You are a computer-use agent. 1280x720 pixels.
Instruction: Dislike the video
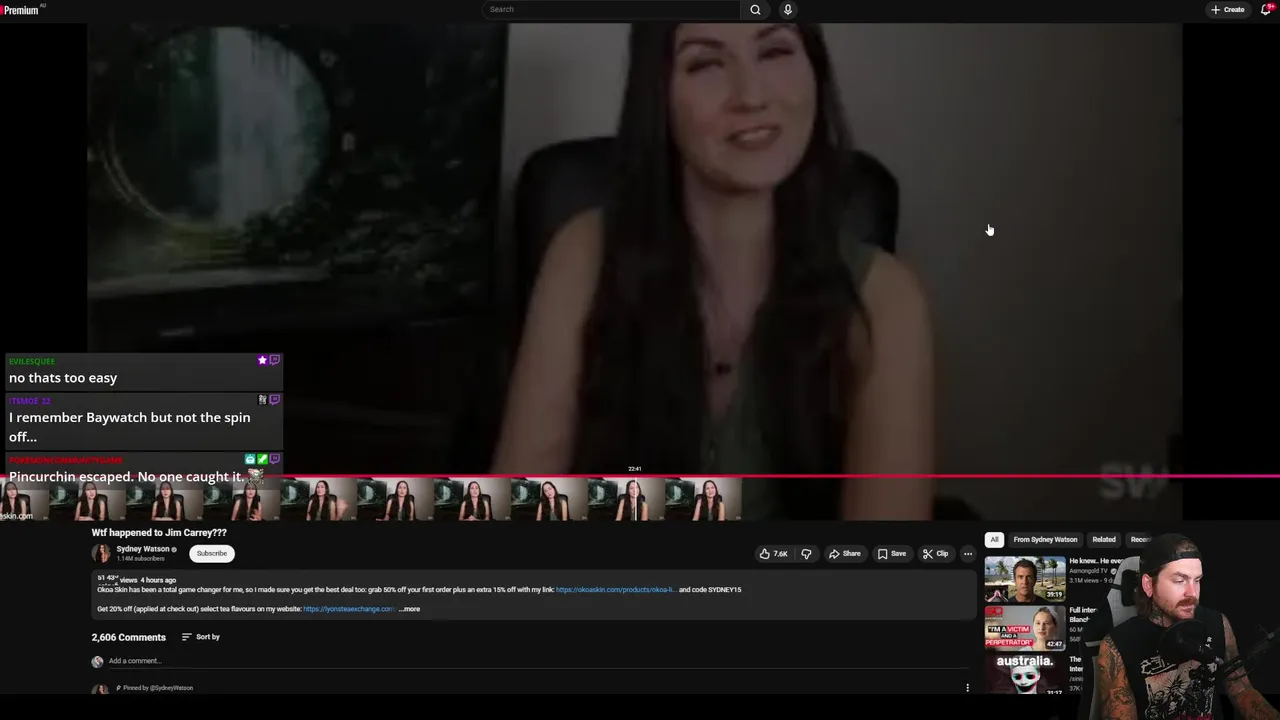(x=806, y=554)
